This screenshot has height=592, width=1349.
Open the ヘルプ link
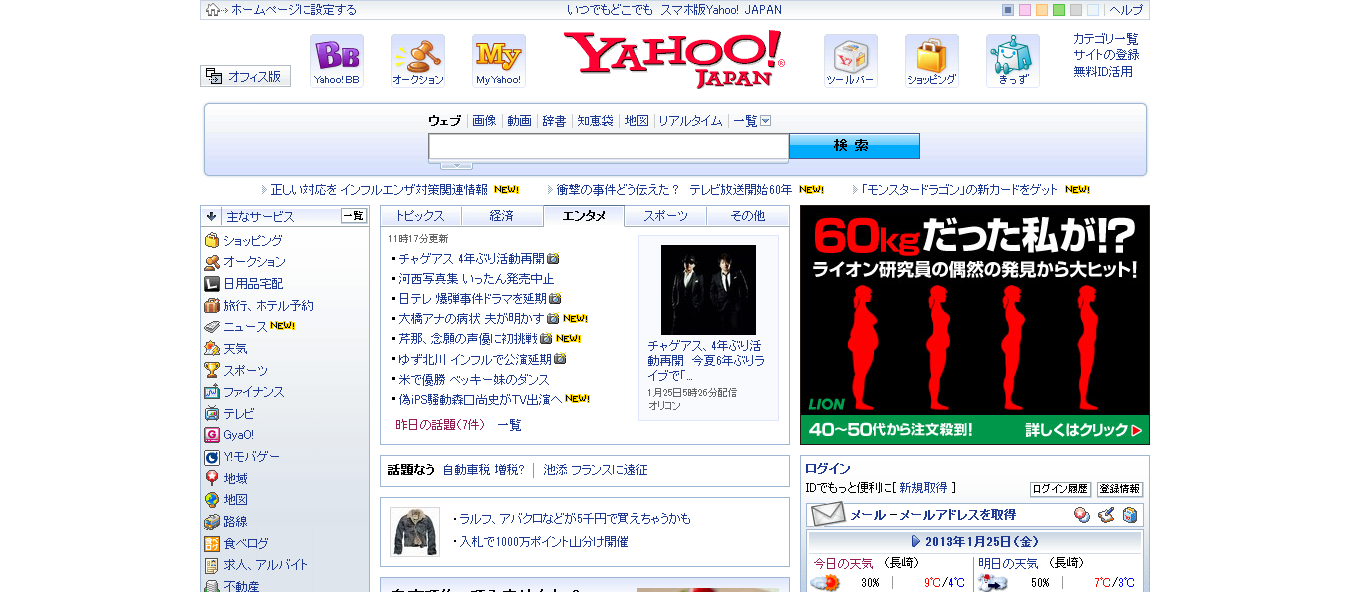(x=1126, y=10)
